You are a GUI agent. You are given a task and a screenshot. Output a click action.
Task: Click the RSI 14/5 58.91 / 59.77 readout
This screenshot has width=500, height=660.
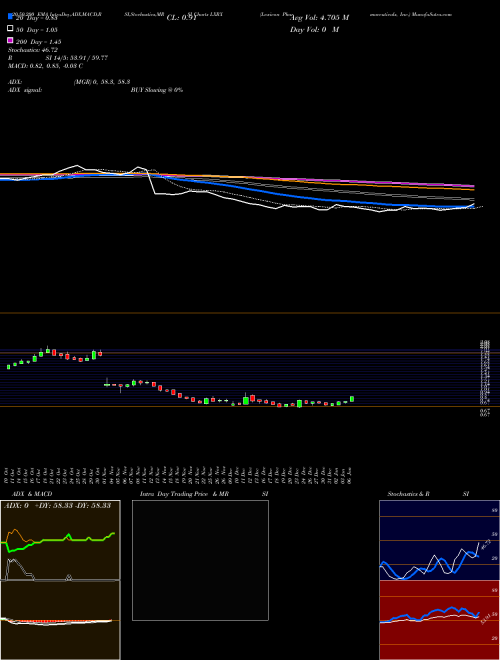pyautogui.click(x=58, y=58)
